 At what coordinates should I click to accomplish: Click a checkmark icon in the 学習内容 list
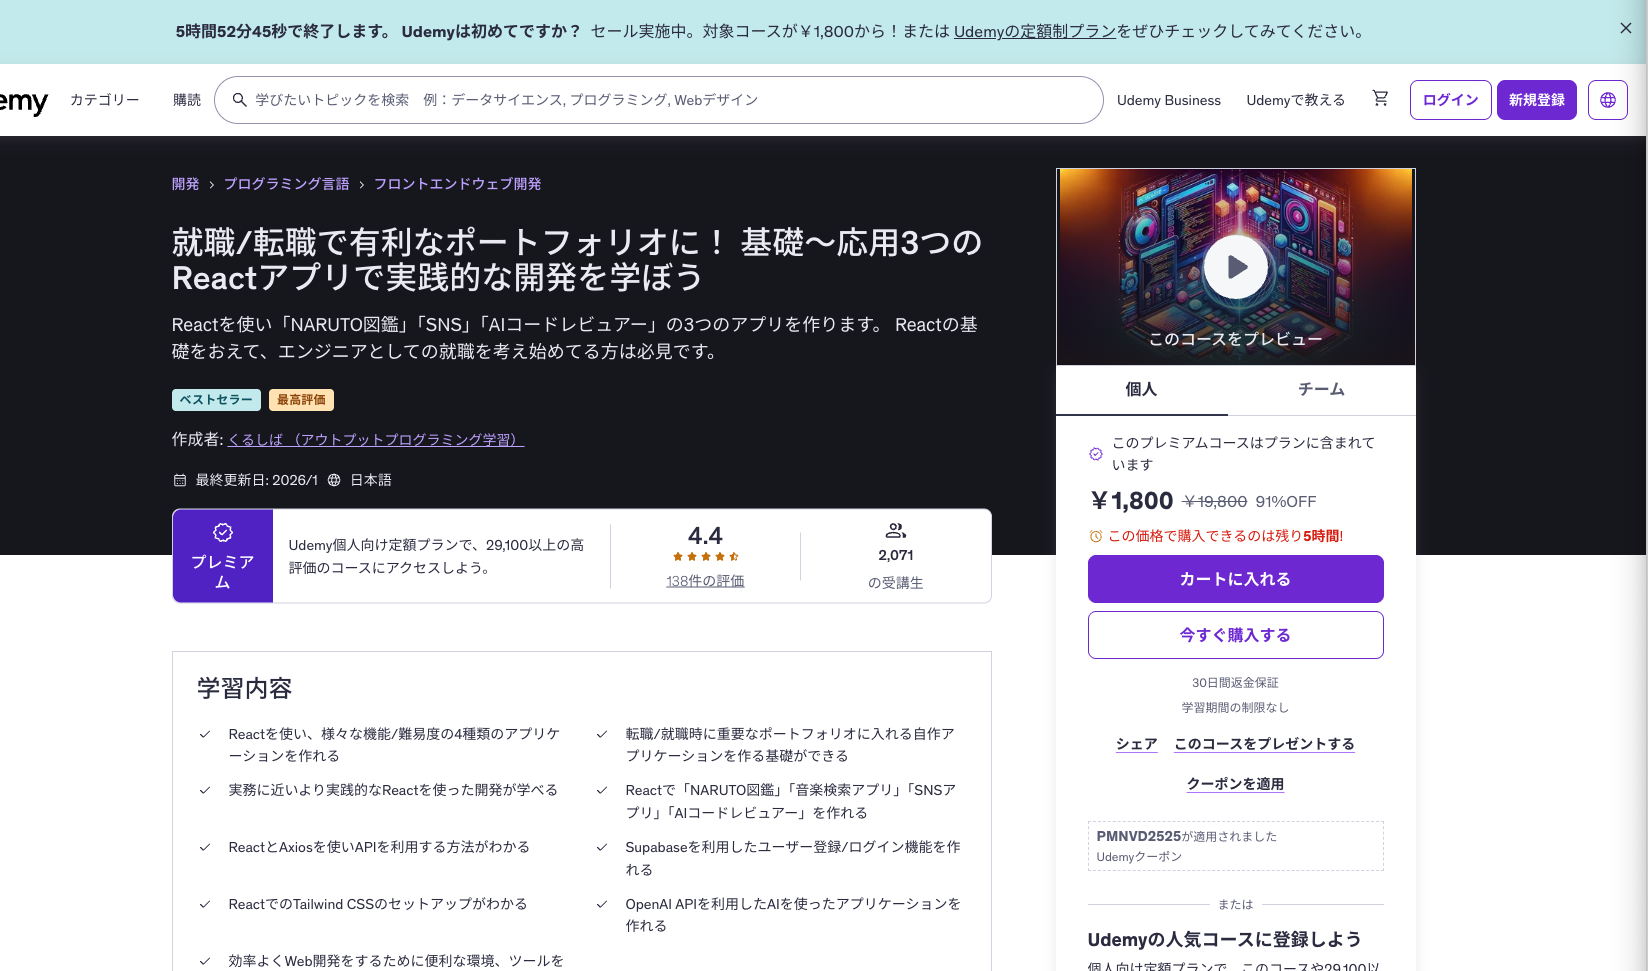(204, 733)
